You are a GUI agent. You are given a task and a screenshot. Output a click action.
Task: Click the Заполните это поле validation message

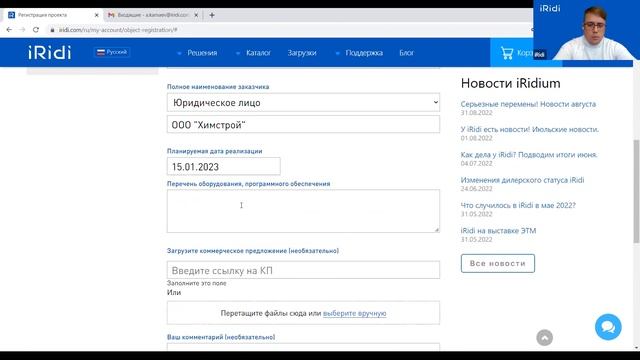tap(196, 283)
